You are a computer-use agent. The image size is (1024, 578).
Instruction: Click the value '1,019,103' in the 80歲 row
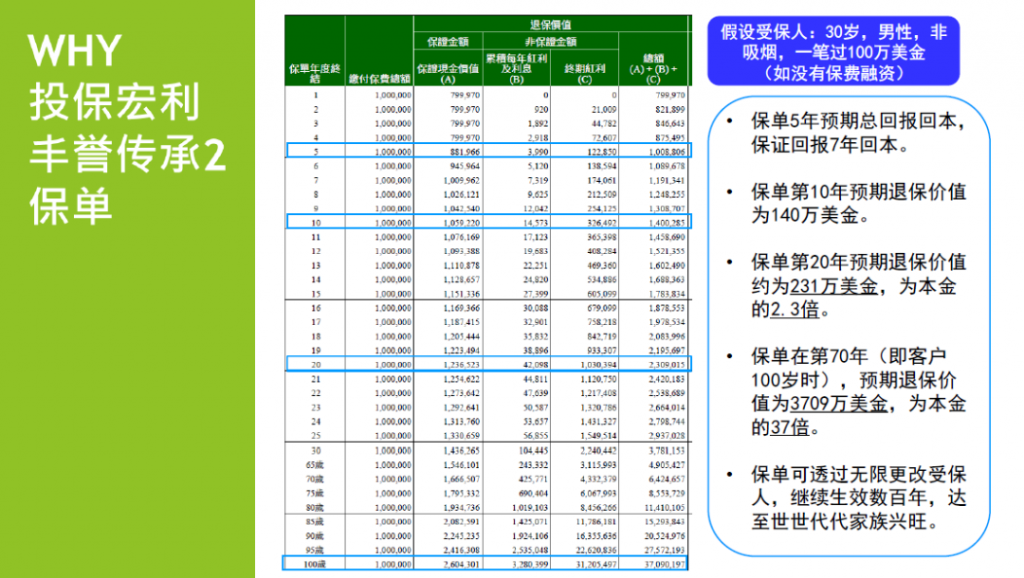click(x=530, y=507)
